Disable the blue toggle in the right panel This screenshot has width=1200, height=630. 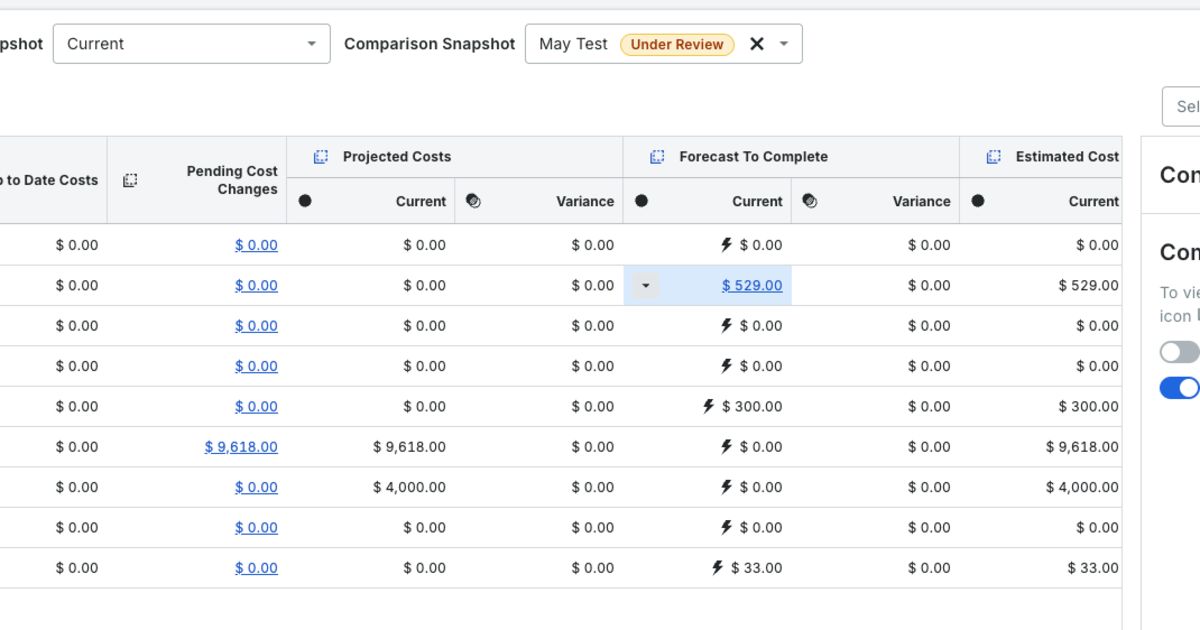point(1179,387)
